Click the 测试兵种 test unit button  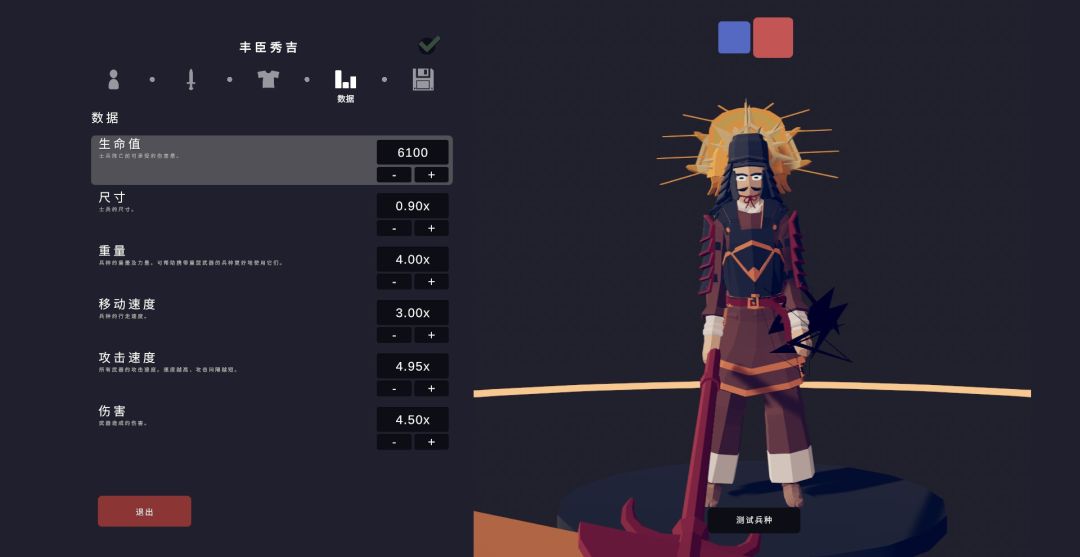pos(754,521)
